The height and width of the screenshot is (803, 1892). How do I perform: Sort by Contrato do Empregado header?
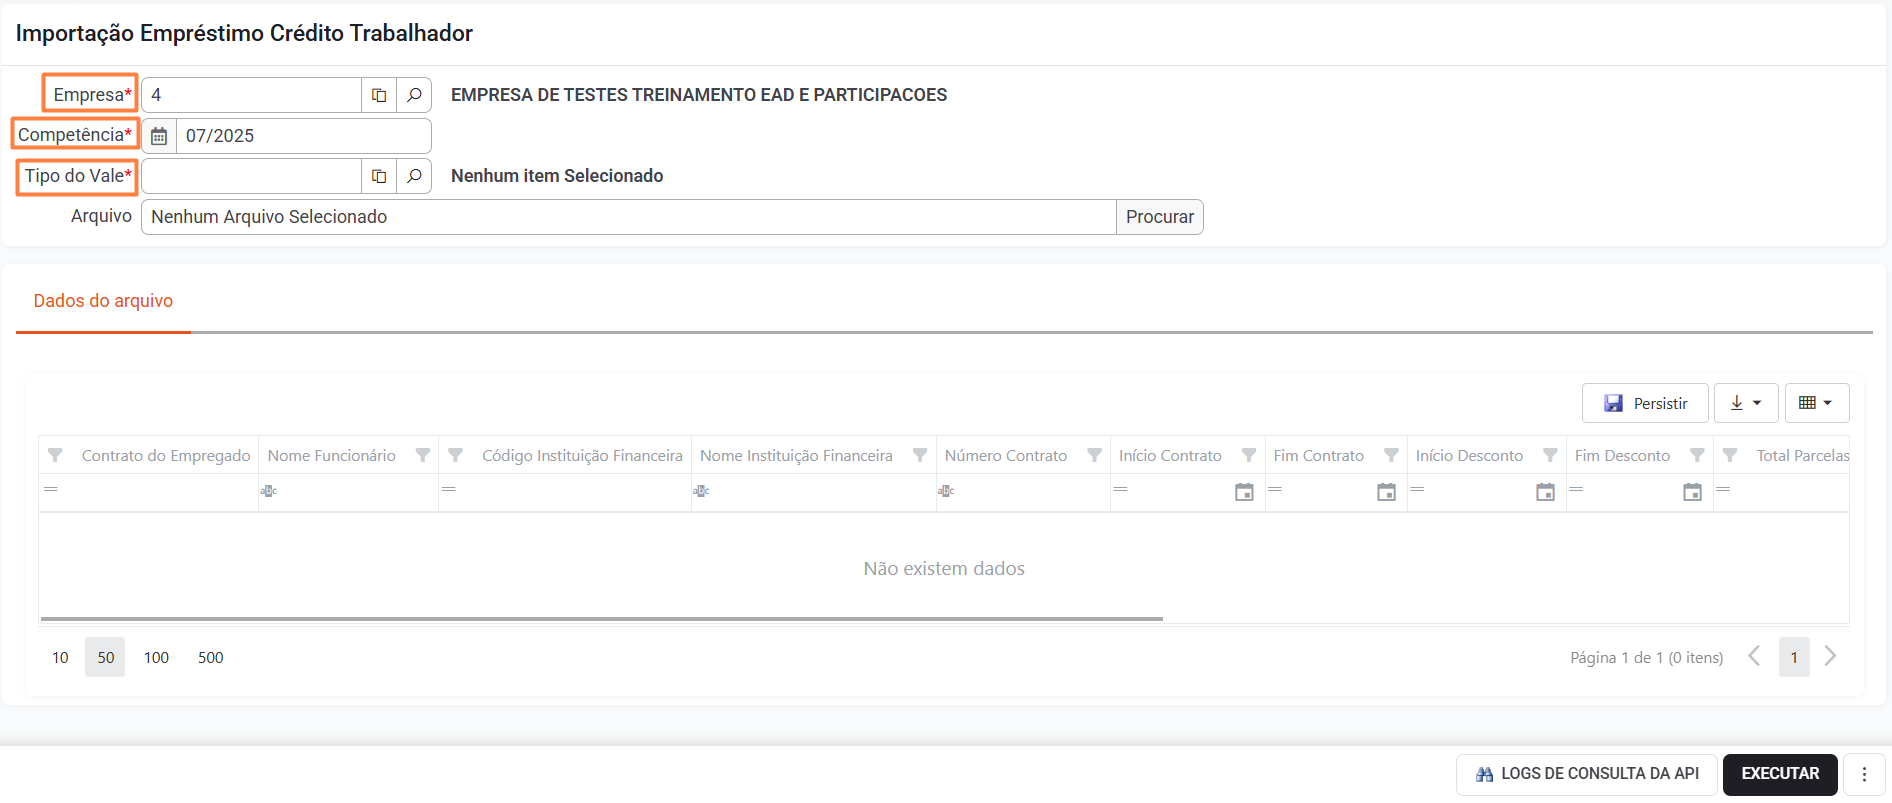pyautogui.click(x=166, y=455)
